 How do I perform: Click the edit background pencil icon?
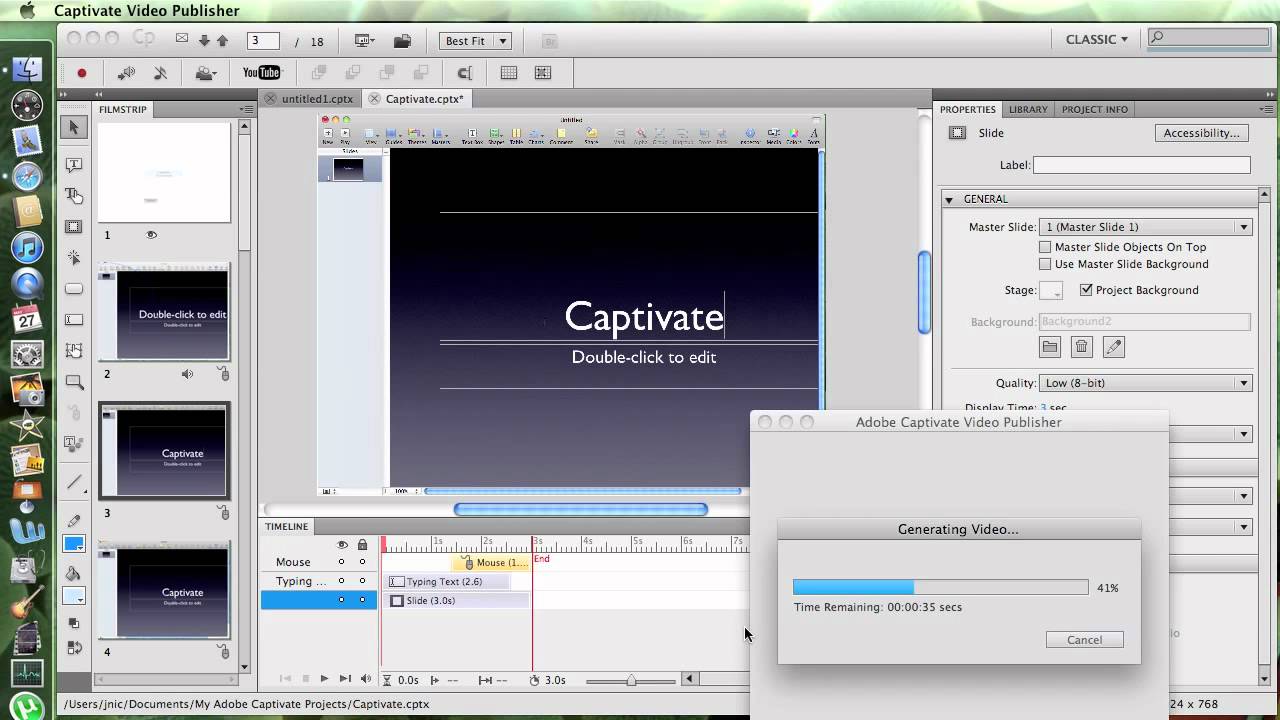coord(1113,347)
